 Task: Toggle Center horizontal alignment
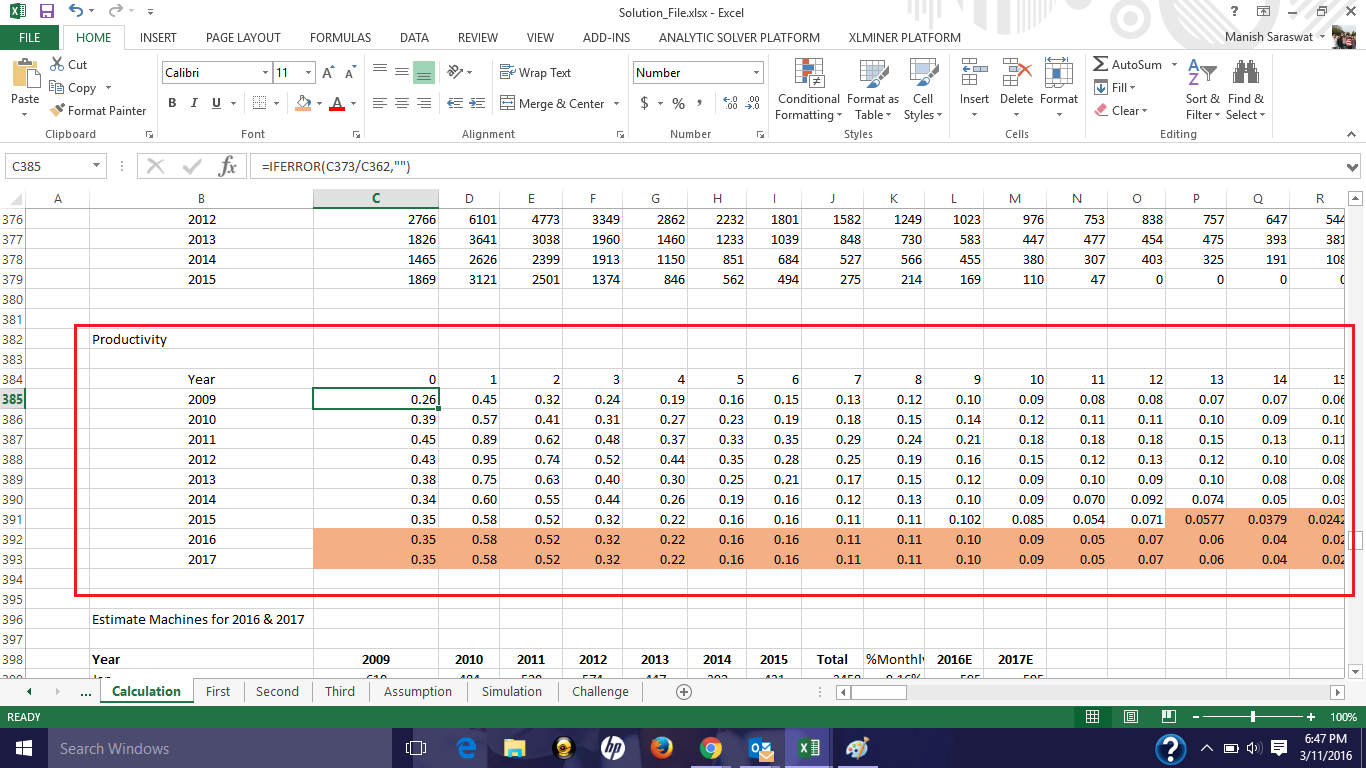[401, 103]
